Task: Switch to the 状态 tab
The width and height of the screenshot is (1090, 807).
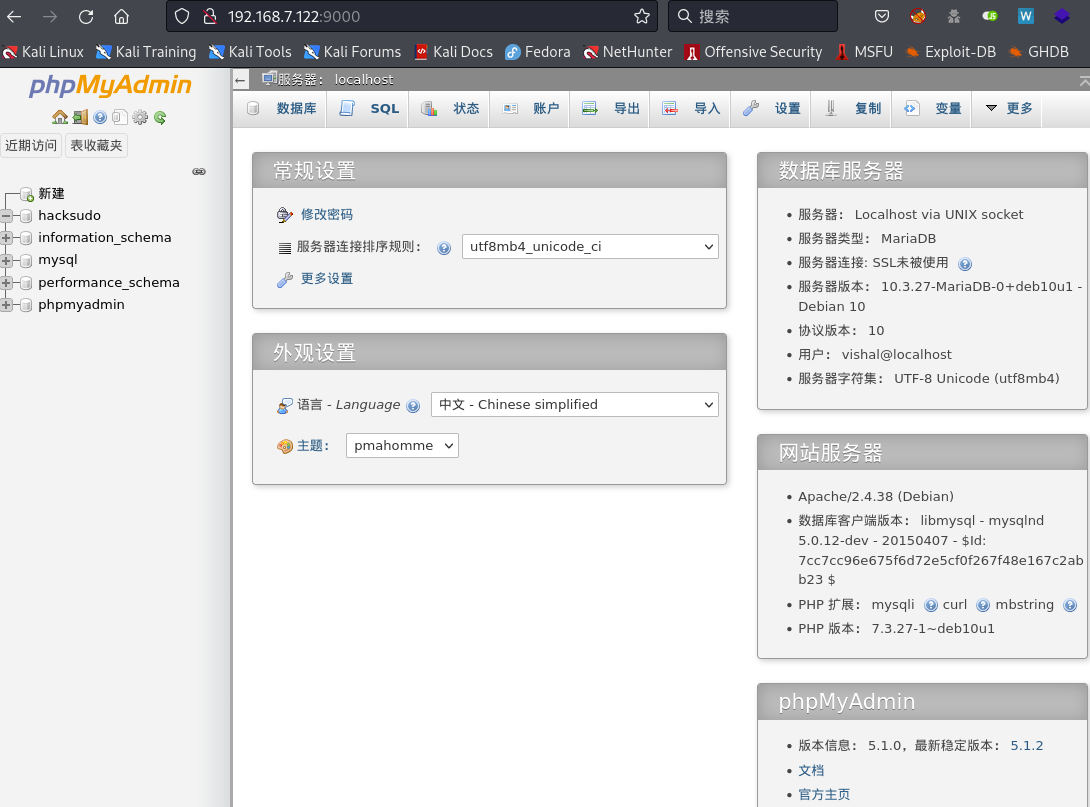Action: click(450, 108)
